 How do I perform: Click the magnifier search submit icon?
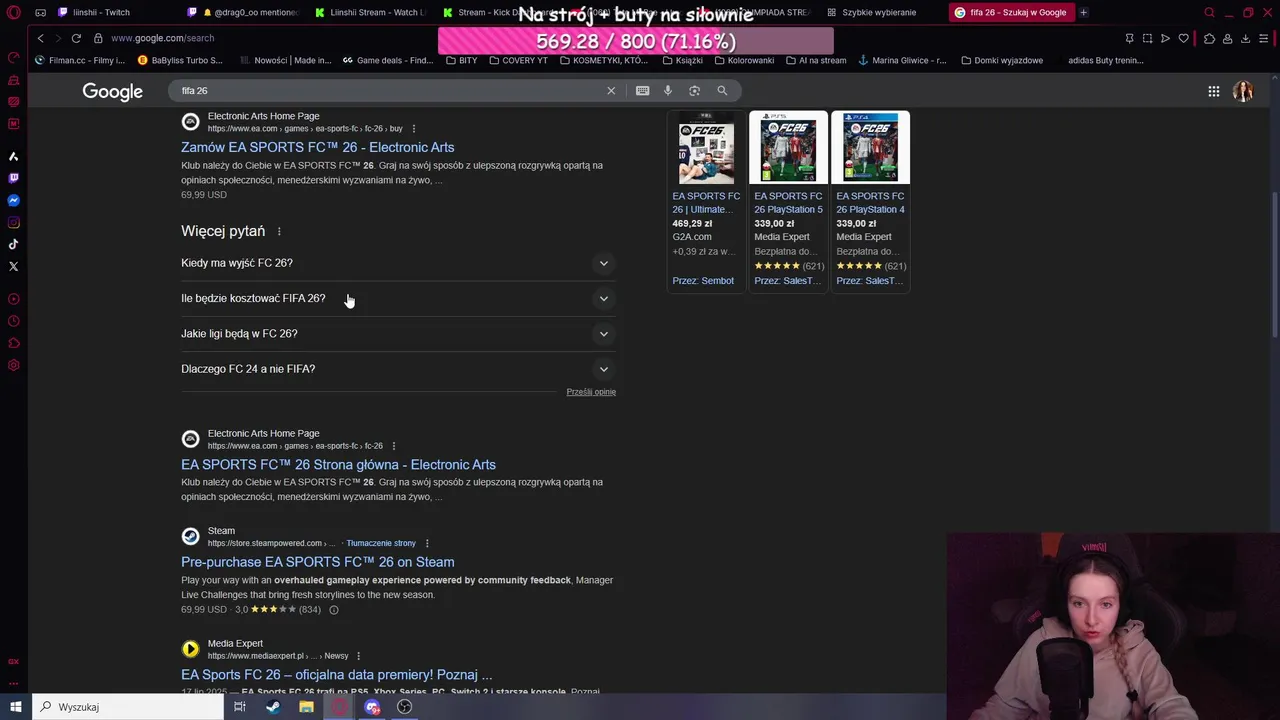[x=722, y=91]
